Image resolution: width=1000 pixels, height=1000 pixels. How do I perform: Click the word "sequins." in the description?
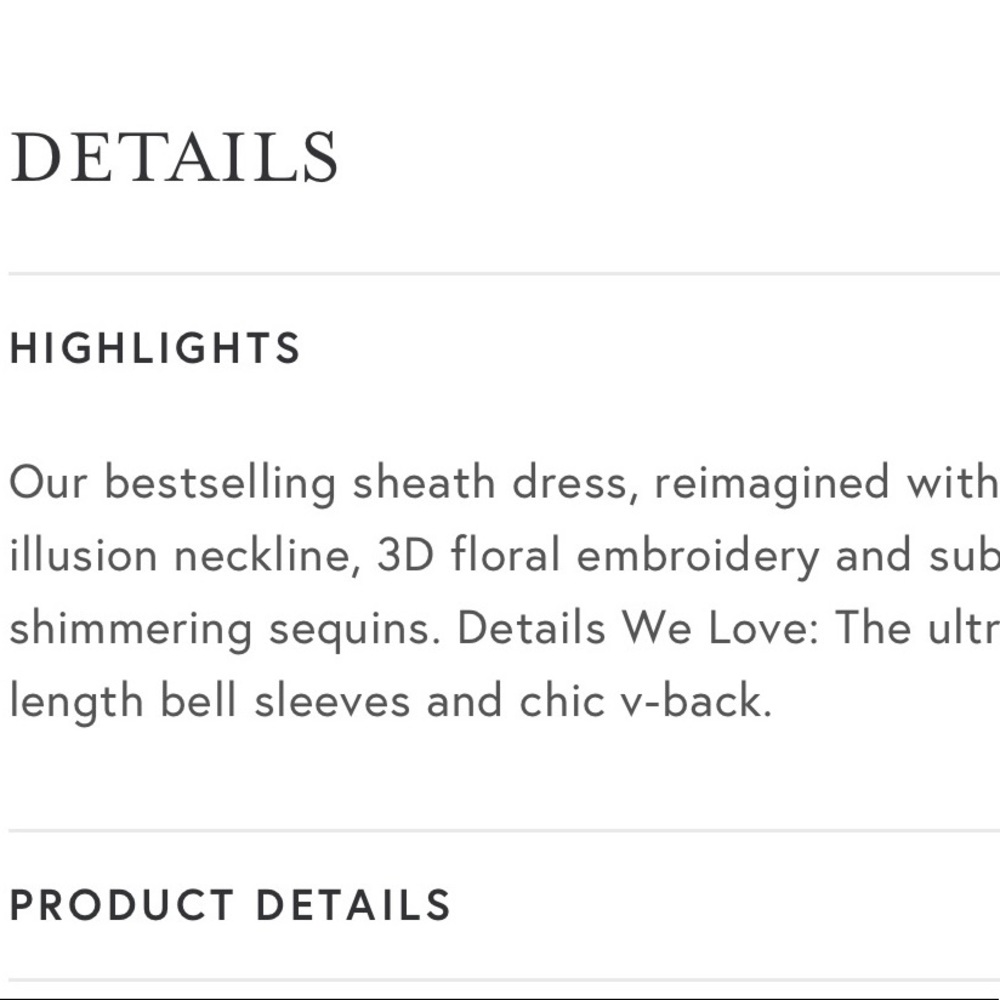point(355,631)
